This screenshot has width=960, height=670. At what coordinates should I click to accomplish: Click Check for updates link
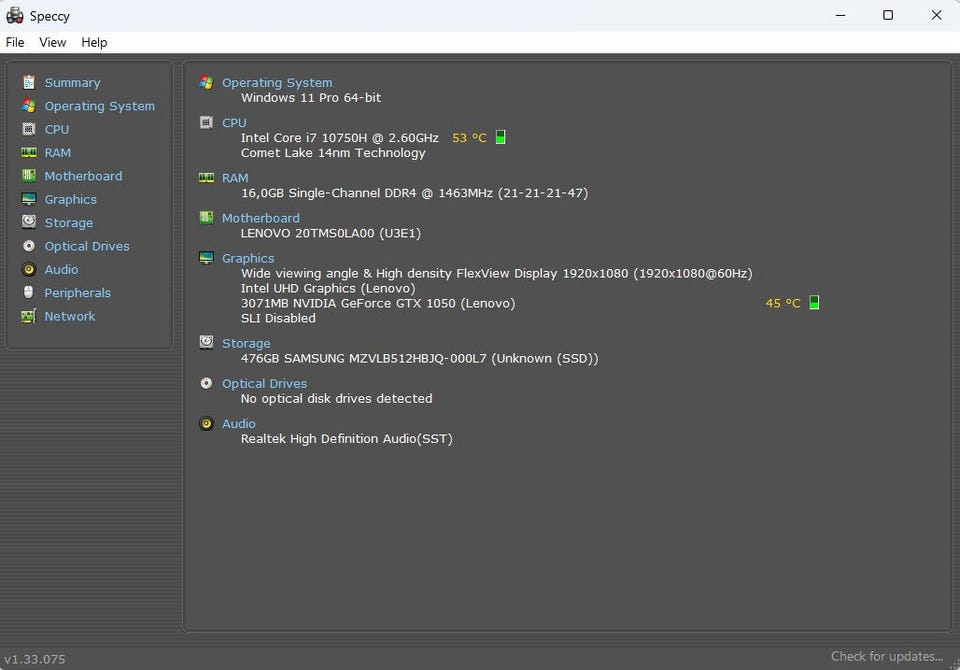coord(887,656)
